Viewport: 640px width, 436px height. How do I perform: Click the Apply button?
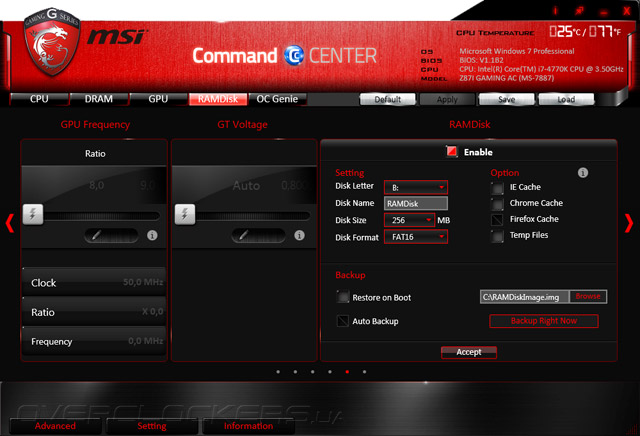tap(447, 99)
